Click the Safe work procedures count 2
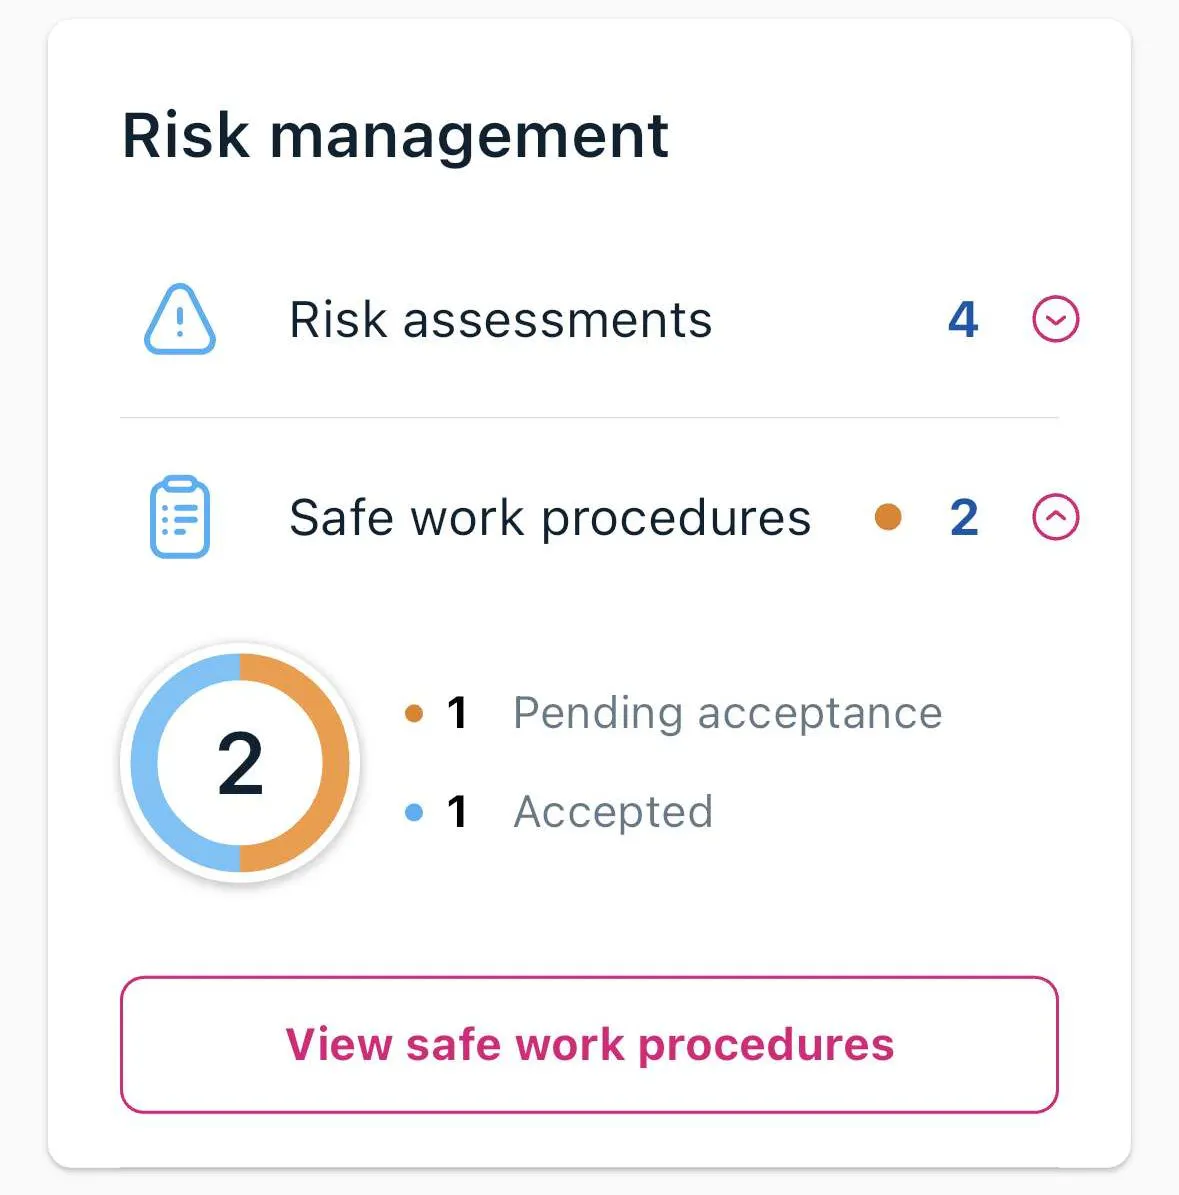Screen dimensions: 1179x1195 [964, 518]
